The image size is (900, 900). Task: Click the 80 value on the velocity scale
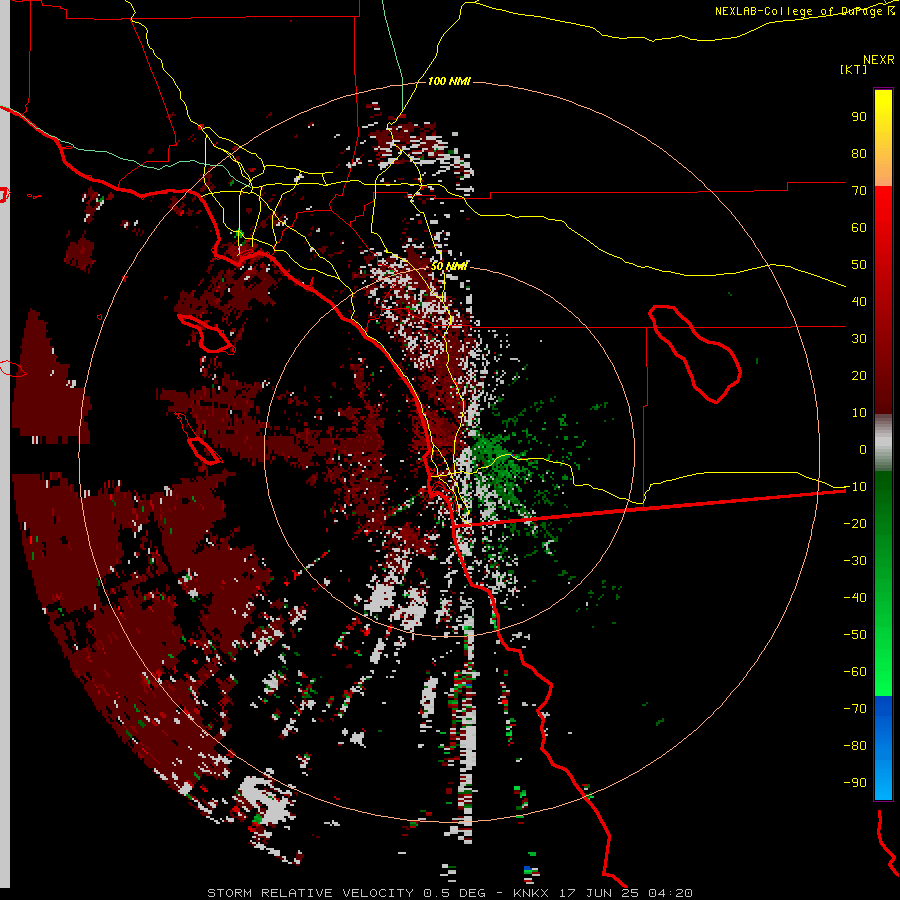point(859,153)
